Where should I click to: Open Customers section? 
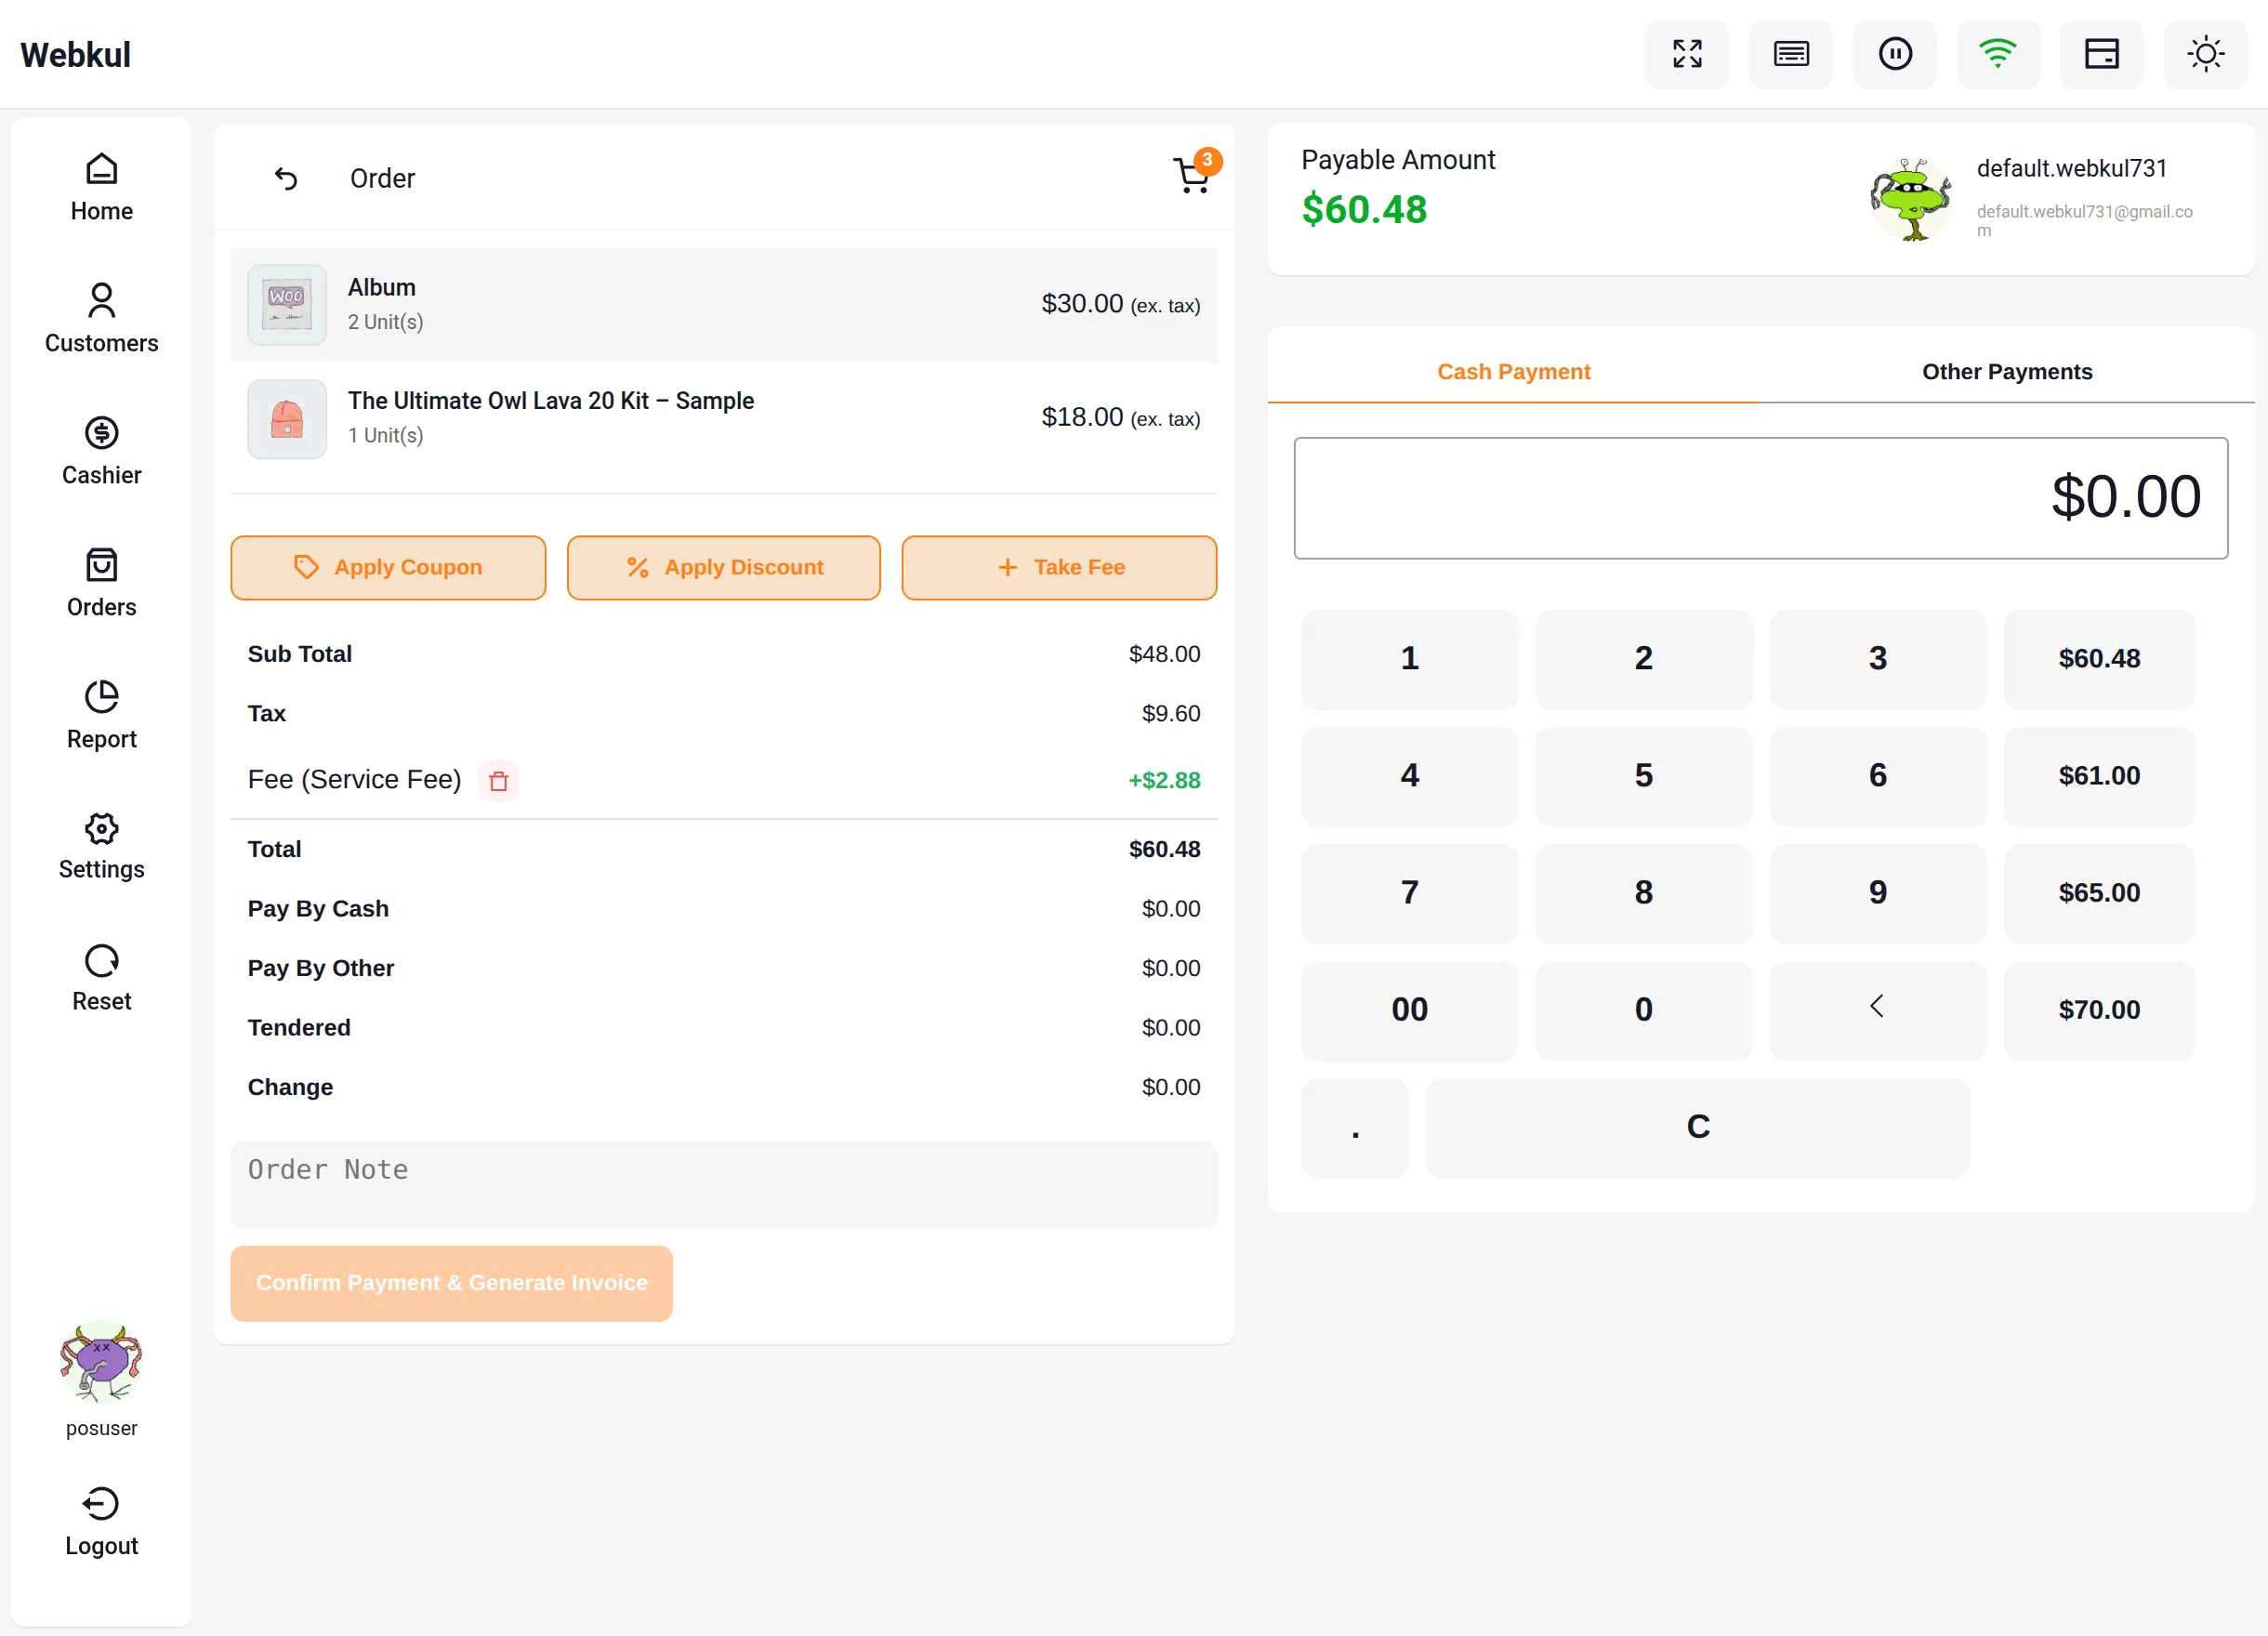pos(101,319)
